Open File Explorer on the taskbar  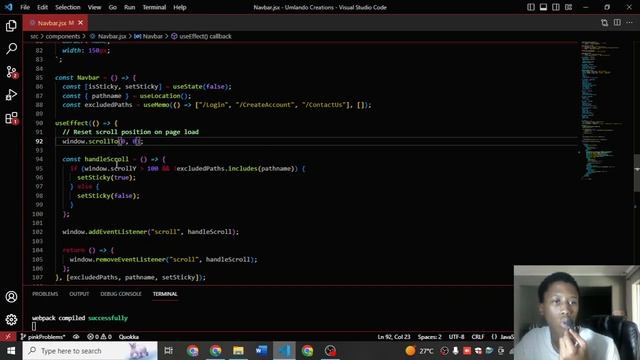(x=238, y=351)
